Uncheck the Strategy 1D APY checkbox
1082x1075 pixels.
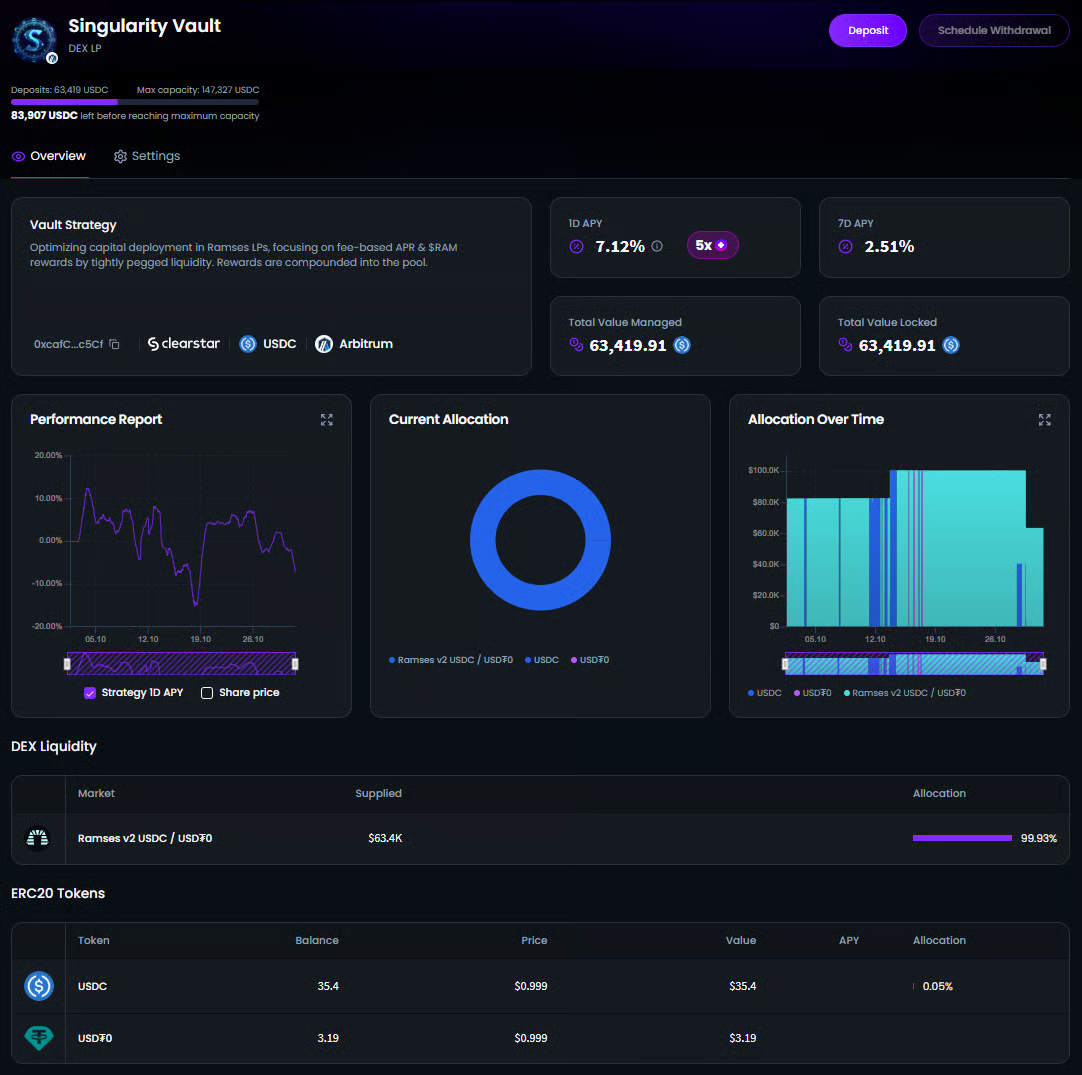[x=90, y=693]
